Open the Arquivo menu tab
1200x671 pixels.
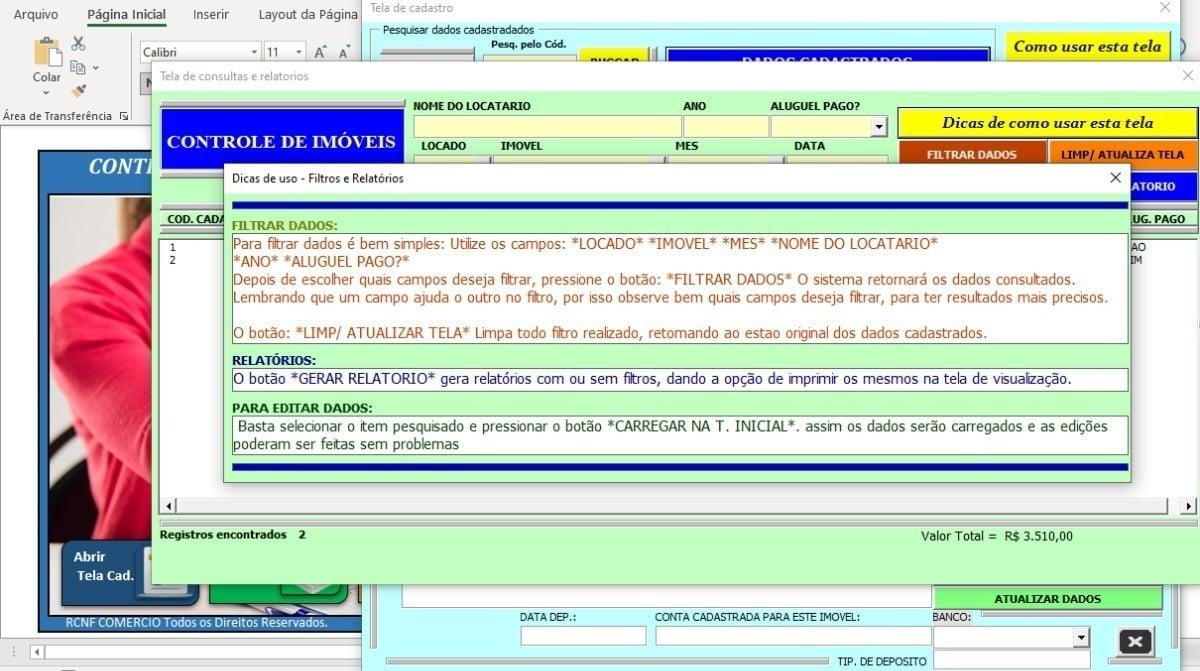(x=35, y=15)
